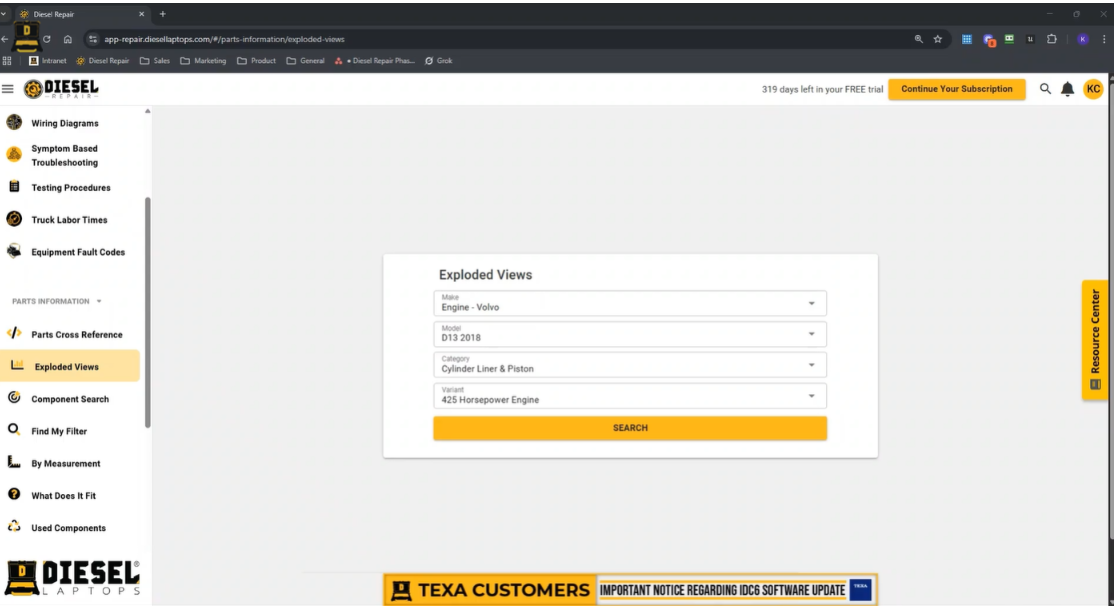The height and width of the screenshot is (614, 1119).
Task: Expand the Model dropdown showing D13 2018
Action: tap(630, 334)
